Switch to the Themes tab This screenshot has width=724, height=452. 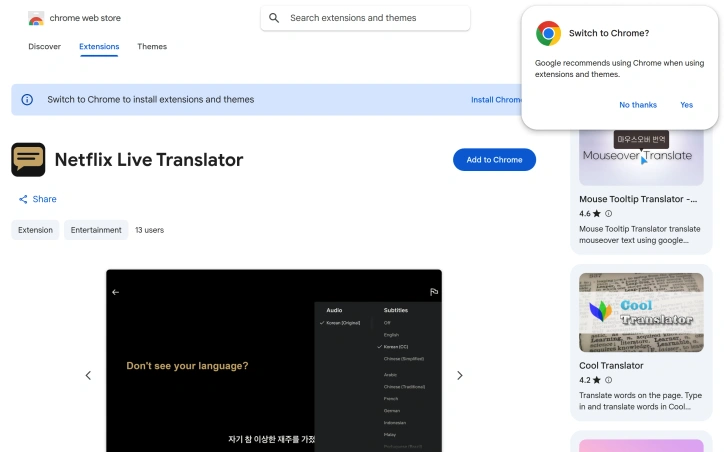tap(152, 47)
